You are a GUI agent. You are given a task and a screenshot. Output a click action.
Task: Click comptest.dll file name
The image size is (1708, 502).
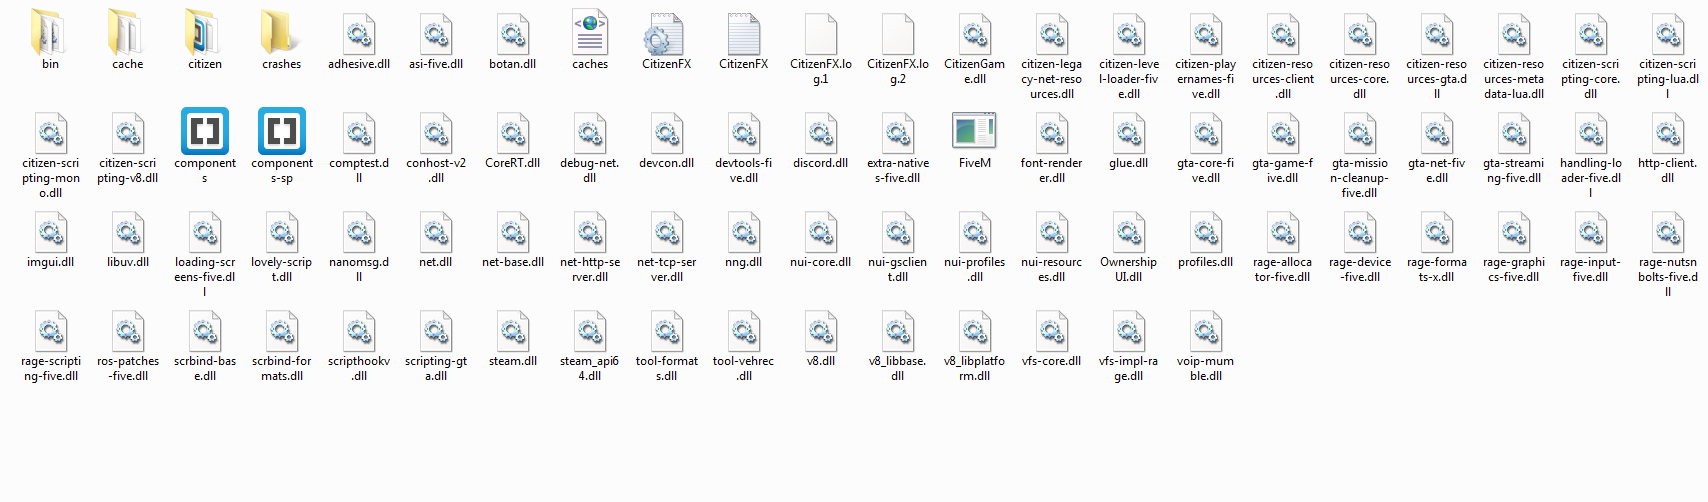359,170
